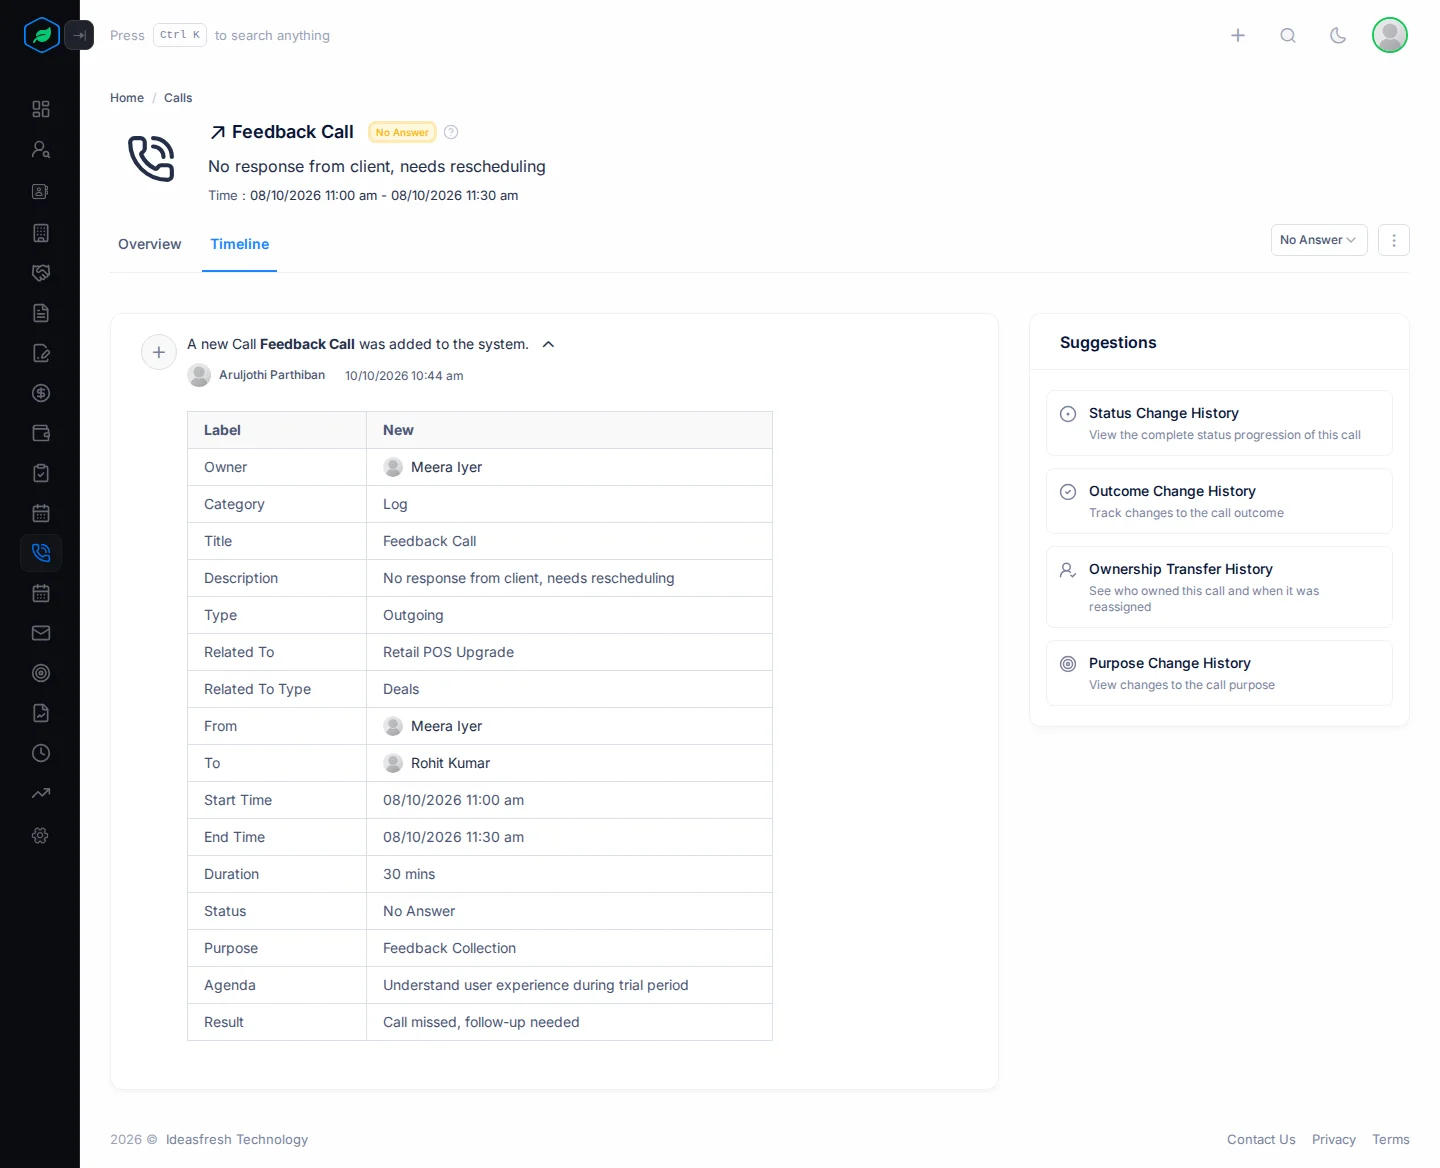Click the search anything field
The width and height of the screenshot is (1440, 1168).
click(x=220, y=35)
